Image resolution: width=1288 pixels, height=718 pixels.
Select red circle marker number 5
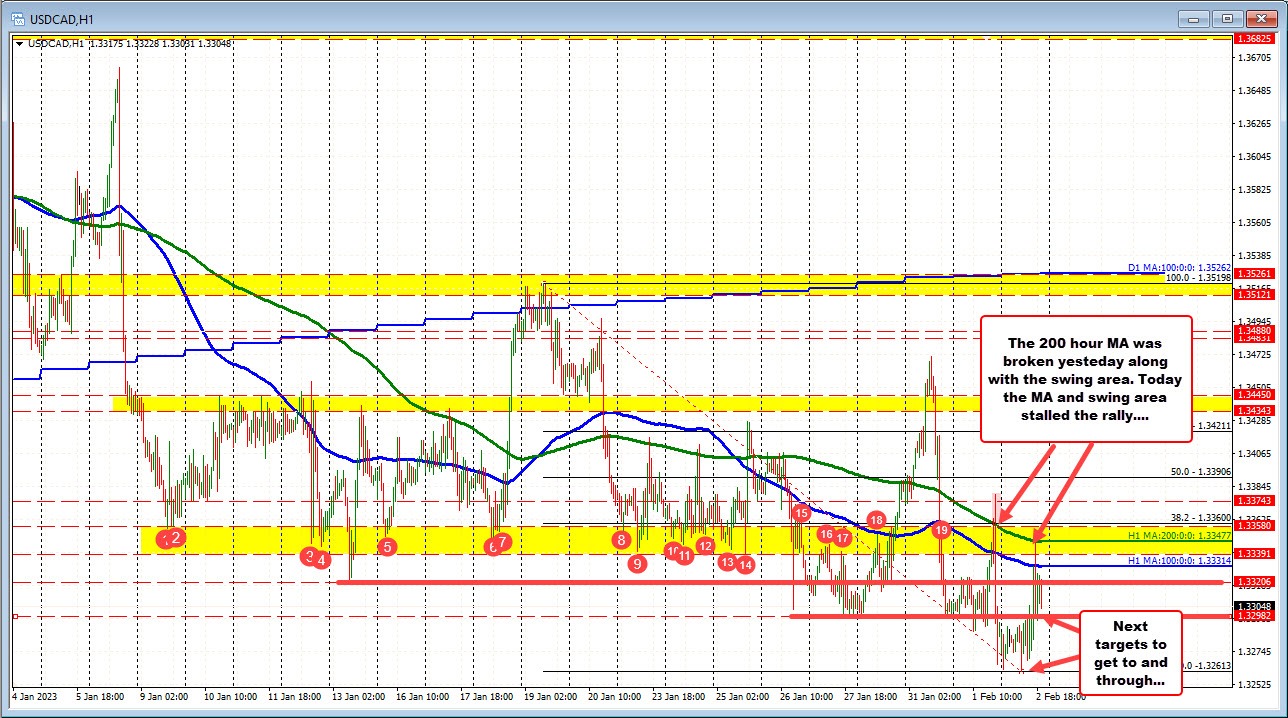tap(388, 546)
